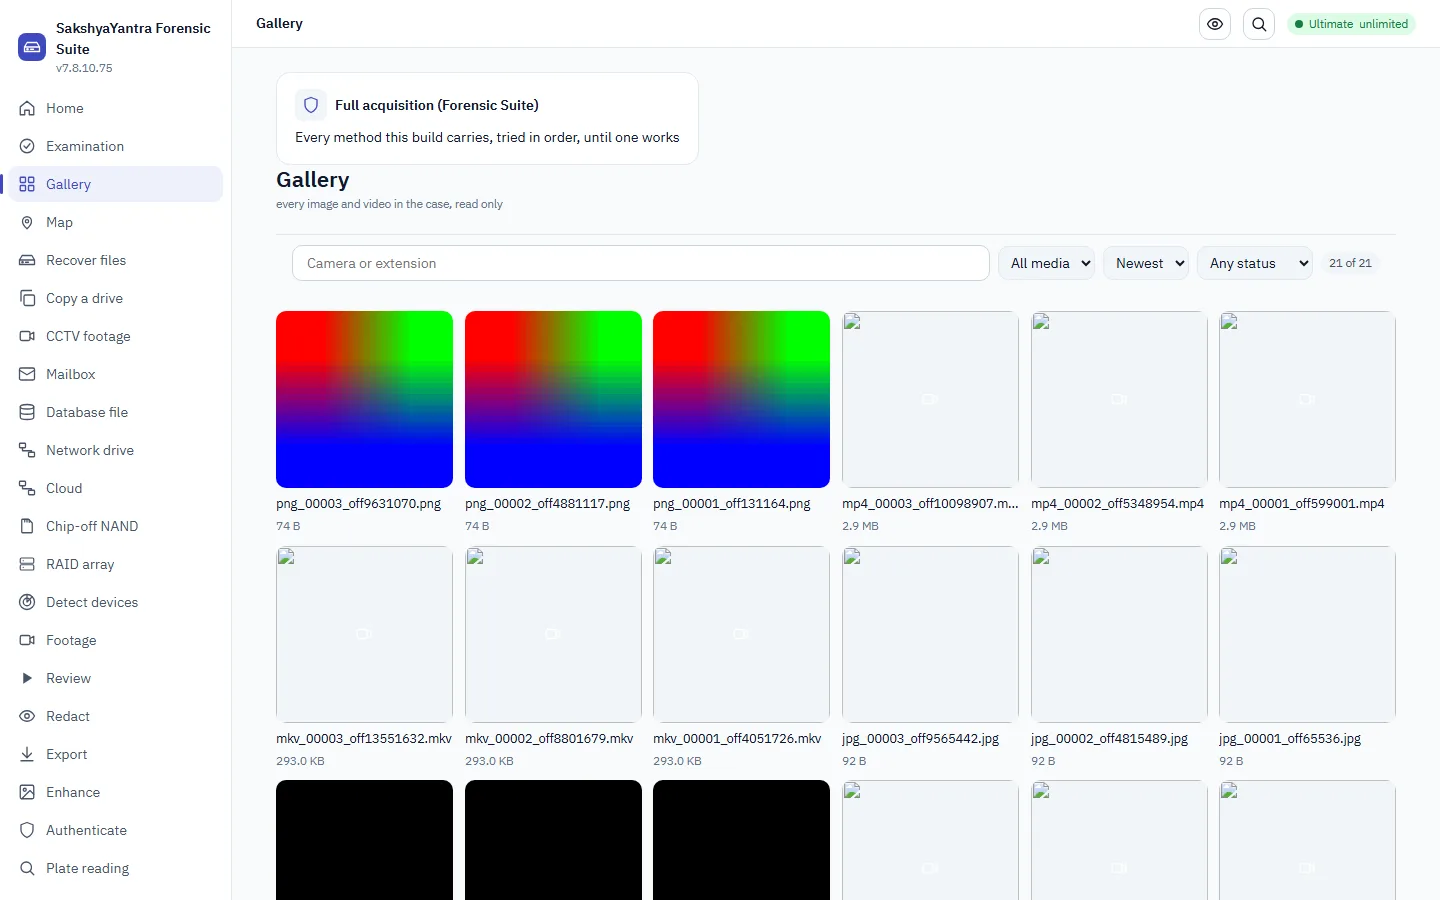The image size is (1440, 900).
Task: Open the All media filter dropdown
Action: (1046, 263)
